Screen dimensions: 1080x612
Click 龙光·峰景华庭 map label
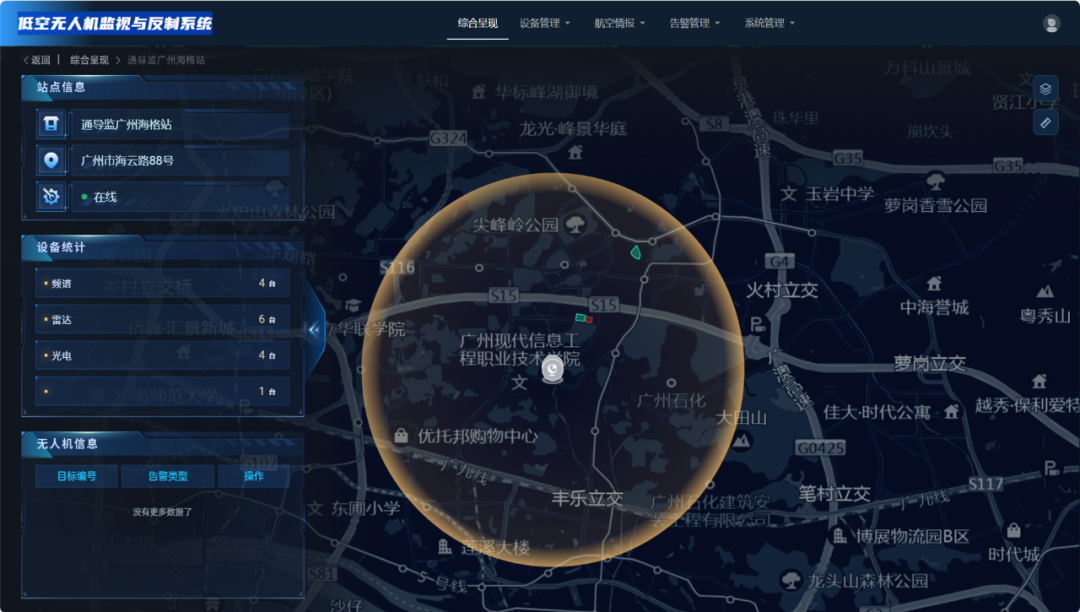(x=572, y=129)
